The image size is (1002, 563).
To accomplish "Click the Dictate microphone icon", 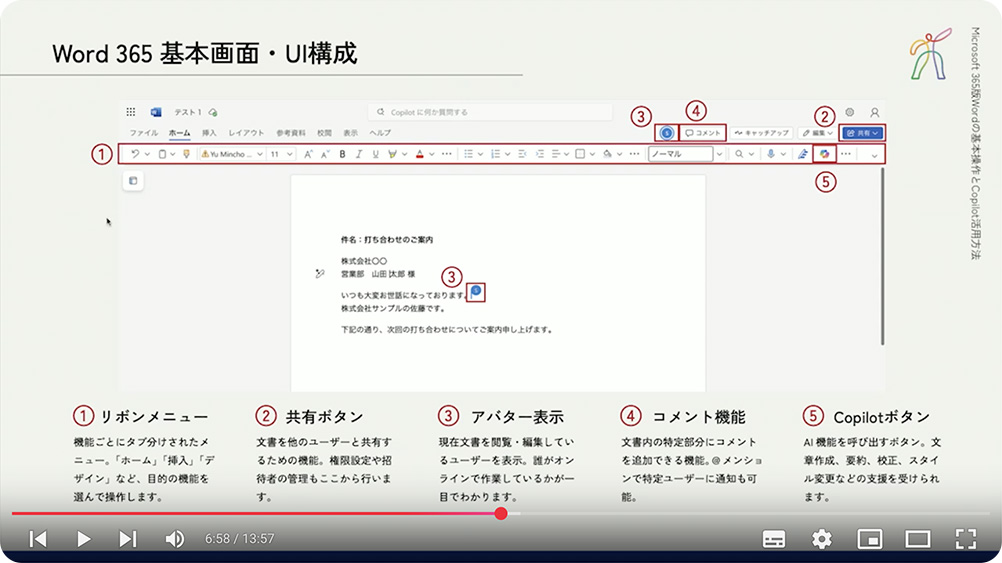I will [x=771, y=154].
